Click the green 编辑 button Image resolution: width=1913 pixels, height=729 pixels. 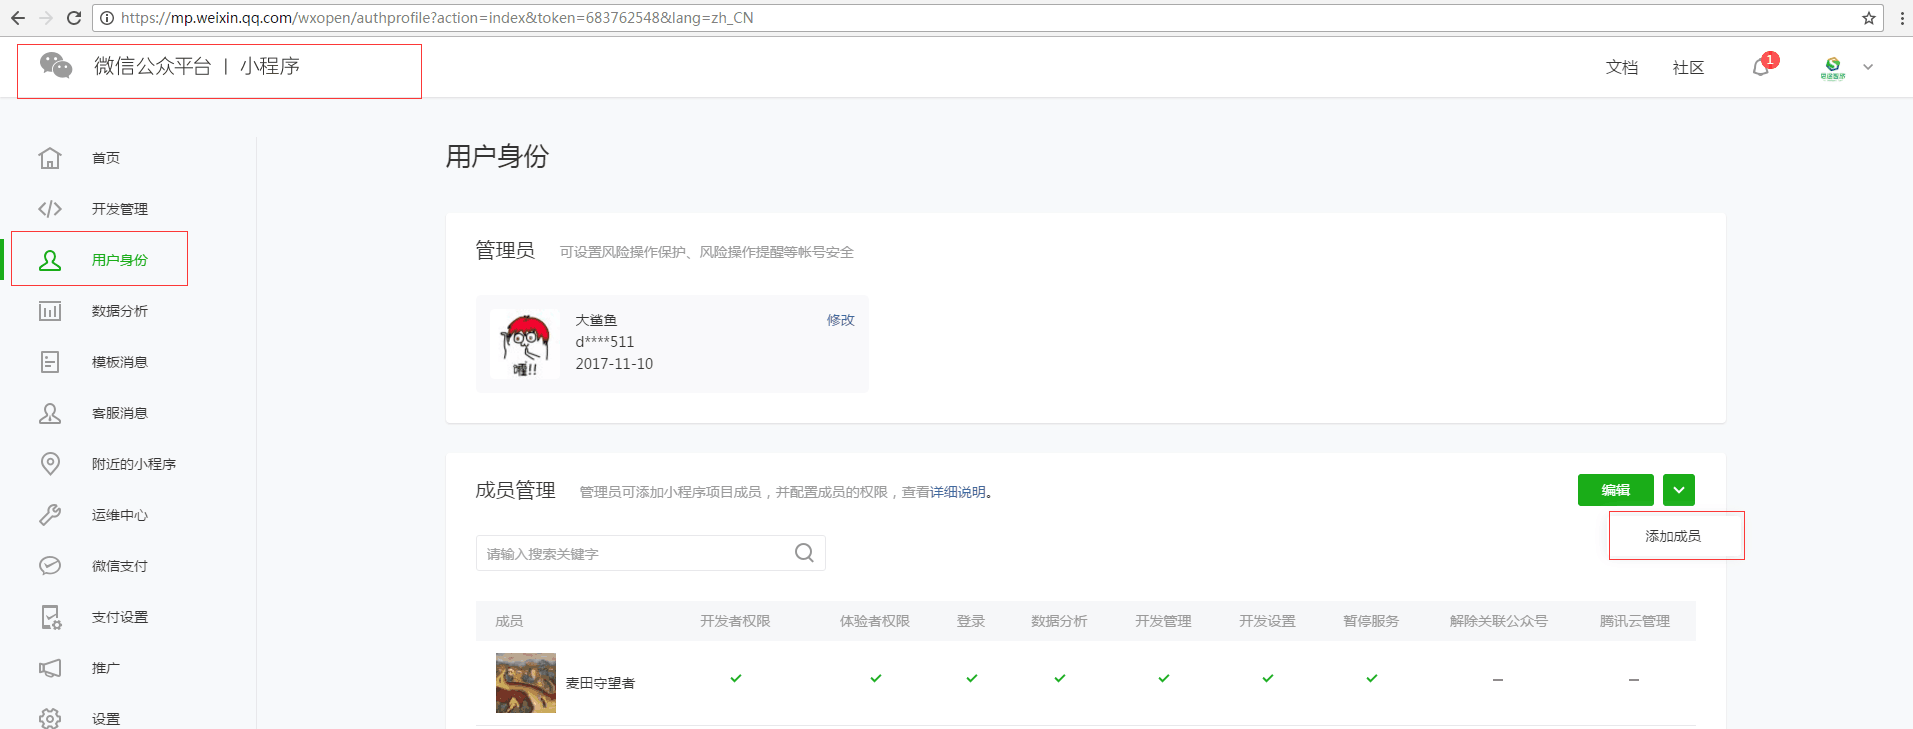click(1615, 490)
